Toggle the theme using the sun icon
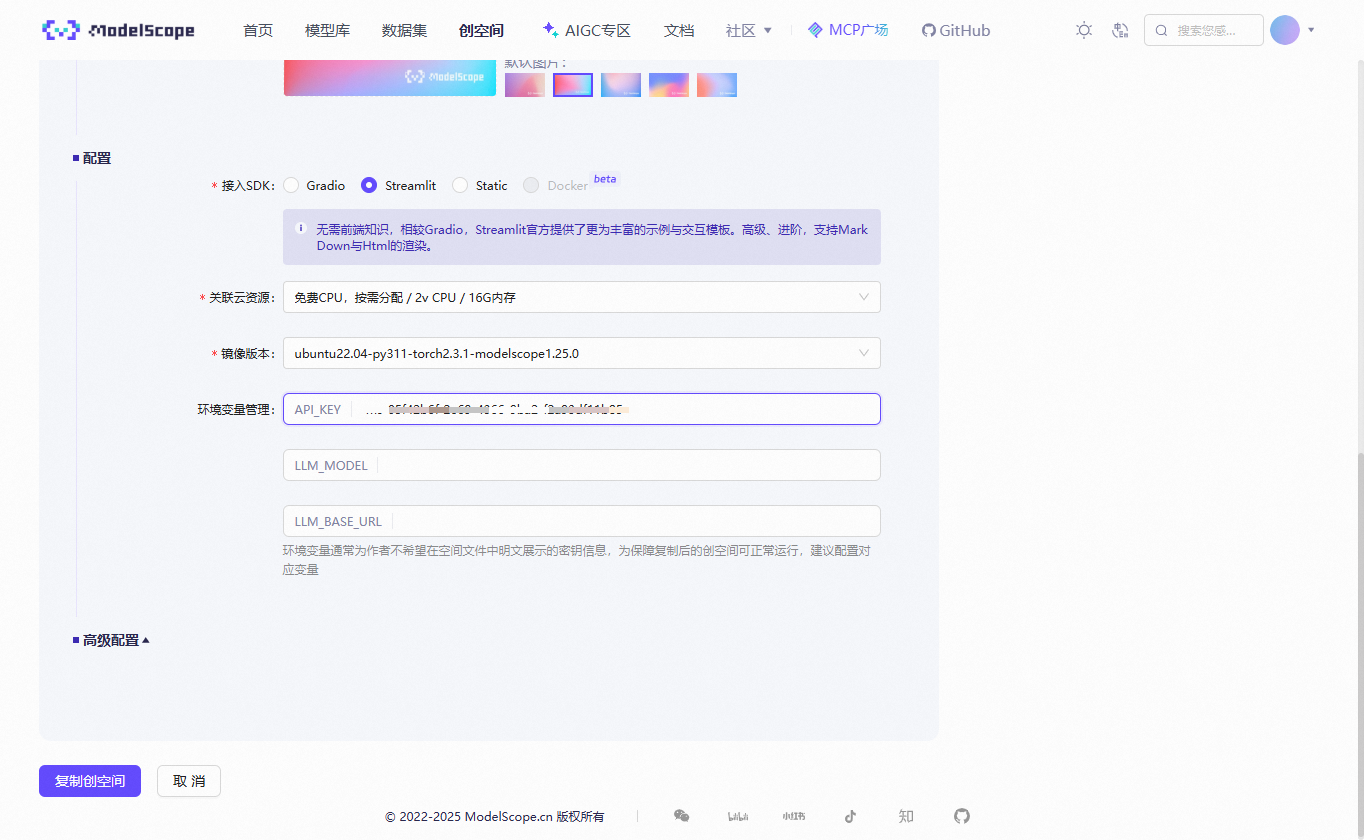 click(1083, 30)
